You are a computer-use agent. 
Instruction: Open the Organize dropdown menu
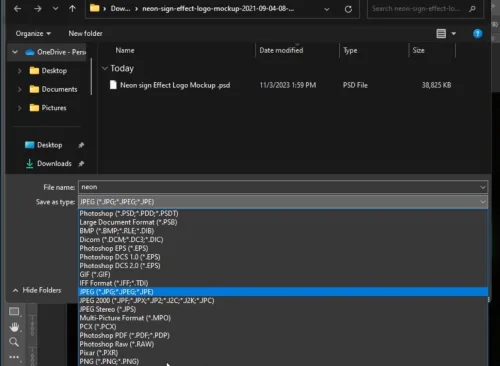click(x=33, y=34)
